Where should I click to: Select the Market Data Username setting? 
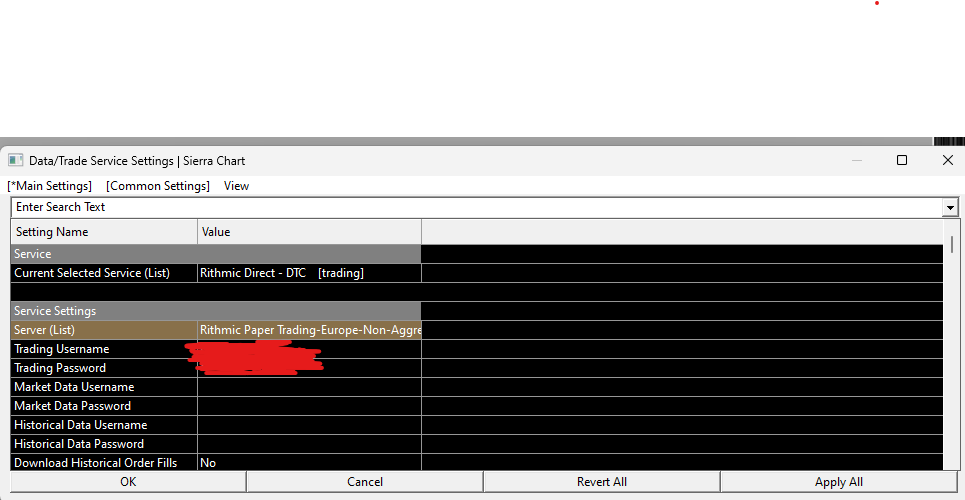click(105, 387)
